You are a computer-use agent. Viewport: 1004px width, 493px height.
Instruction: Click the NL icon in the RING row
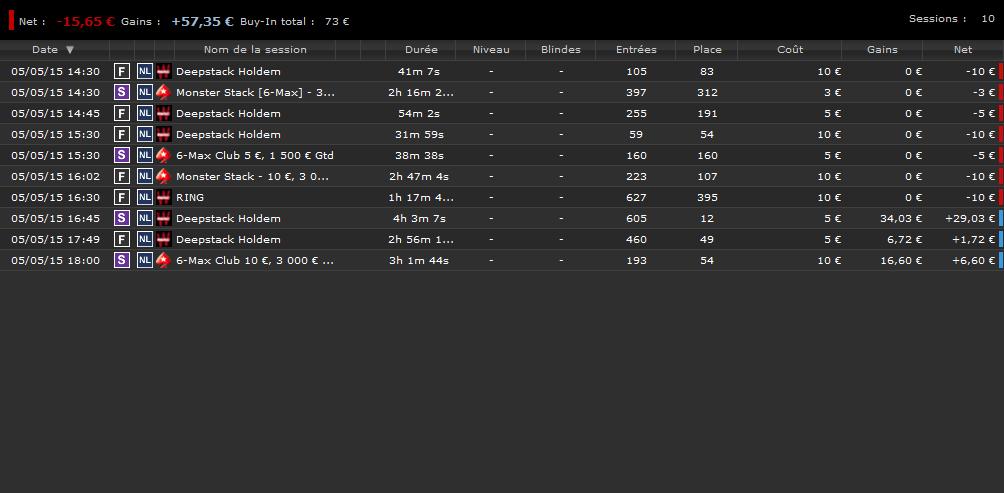pyautogui.click(x=145, y=197)
